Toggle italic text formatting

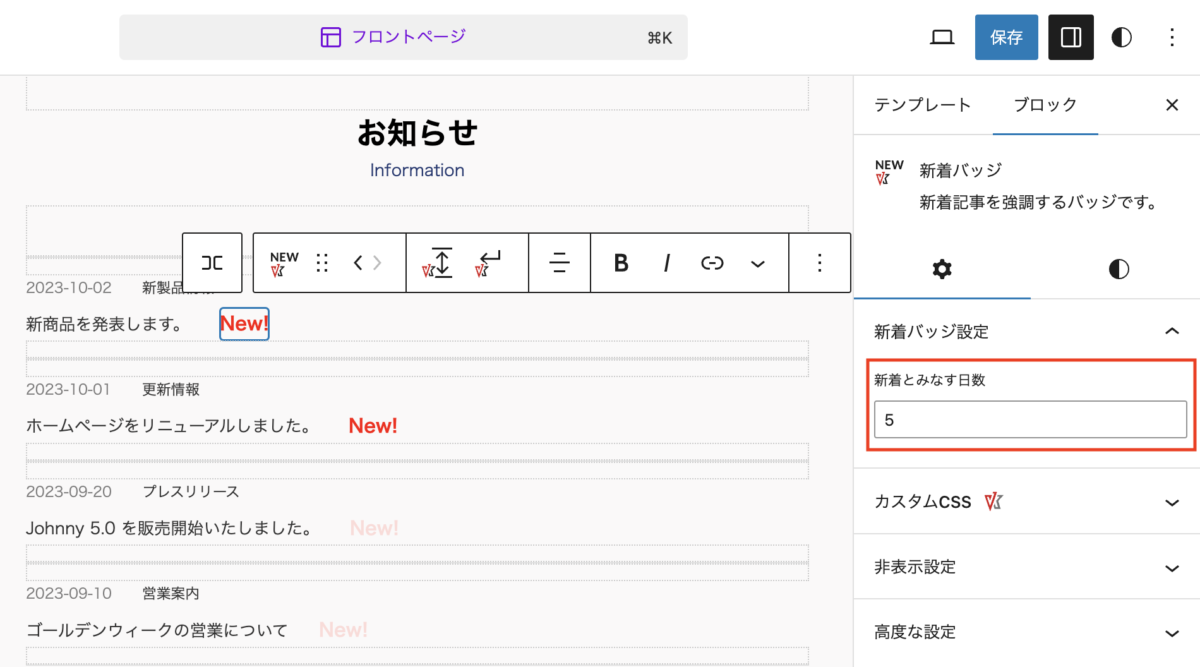(667, 263)
